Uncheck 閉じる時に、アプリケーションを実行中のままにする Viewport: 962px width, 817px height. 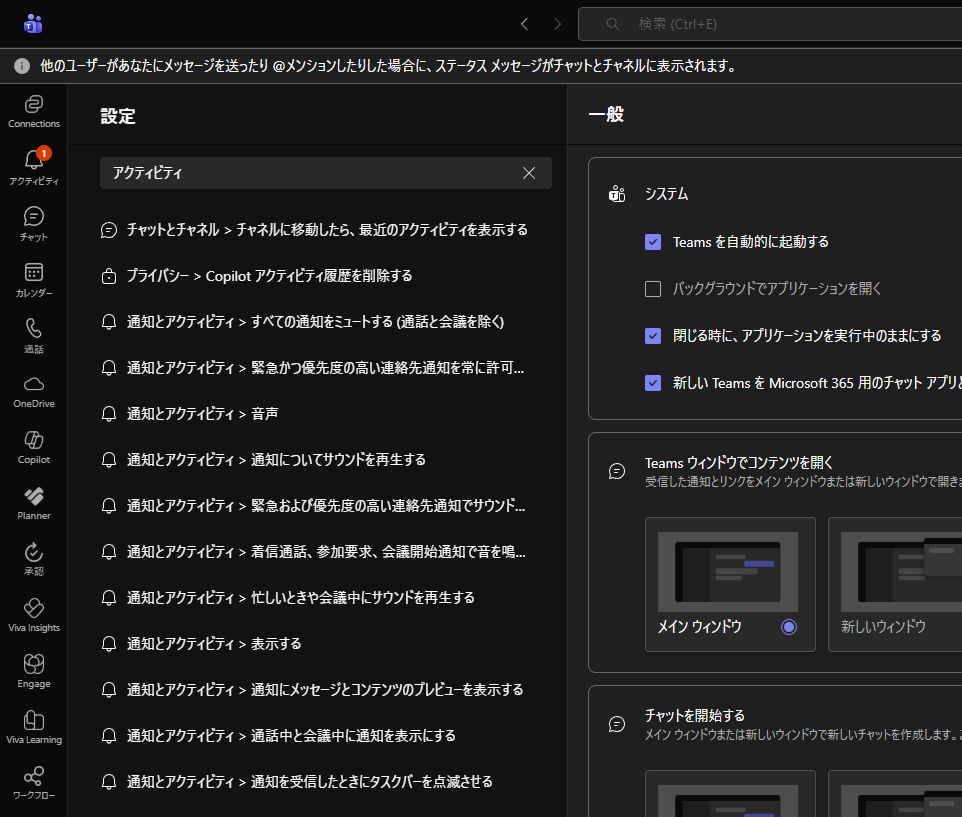tap(653, 336)
